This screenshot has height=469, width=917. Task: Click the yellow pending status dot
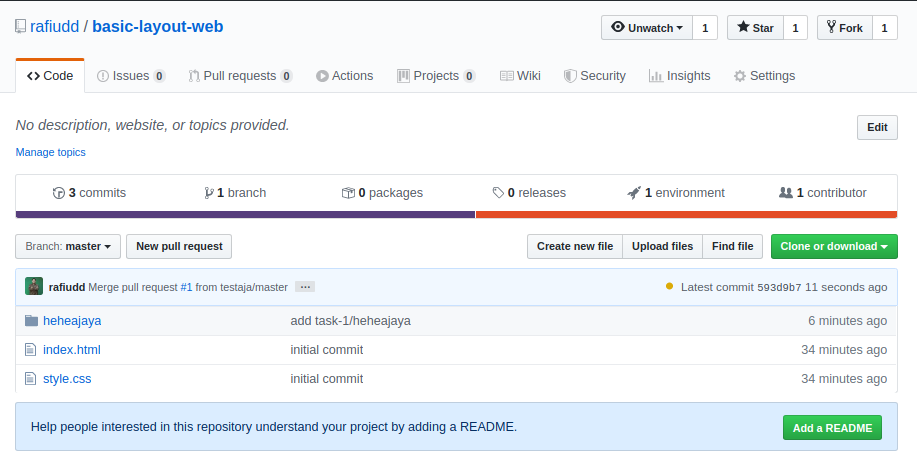click(x=669, y=286)
